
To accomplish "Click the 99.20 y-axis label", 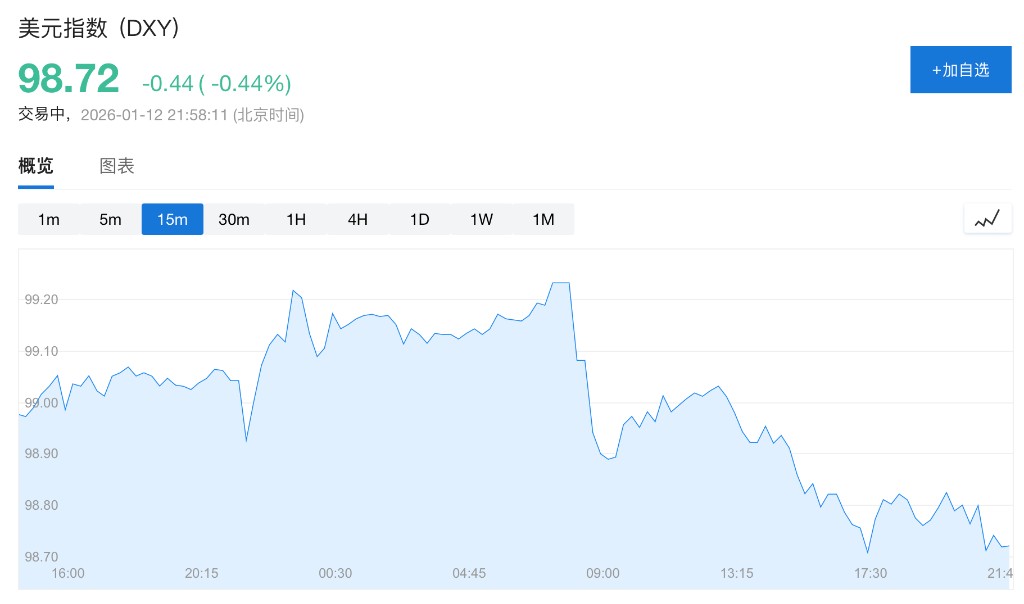I will [41, 299].
